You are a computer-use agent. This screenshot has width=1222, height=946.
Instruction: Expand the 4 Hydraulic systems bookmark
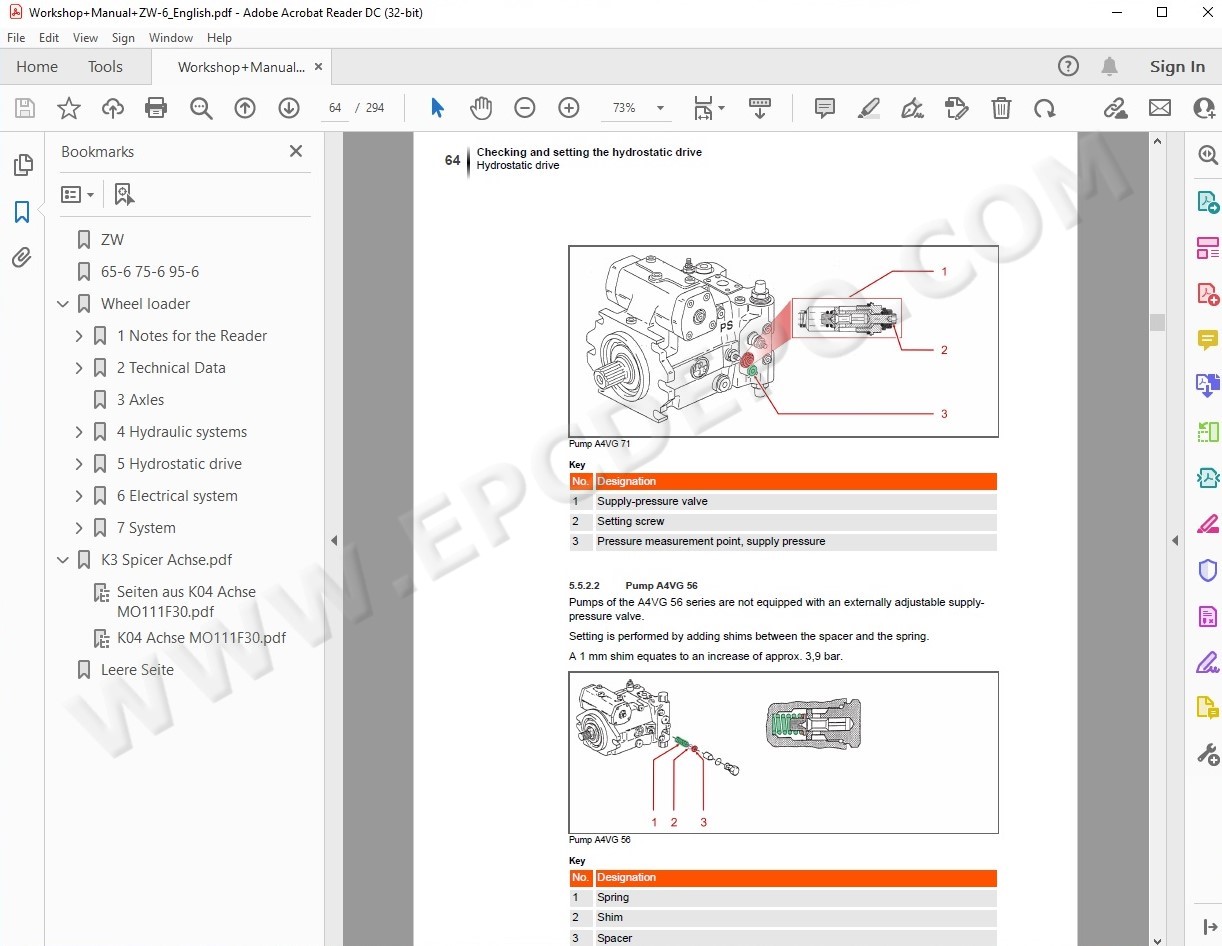tap(79, 432)
